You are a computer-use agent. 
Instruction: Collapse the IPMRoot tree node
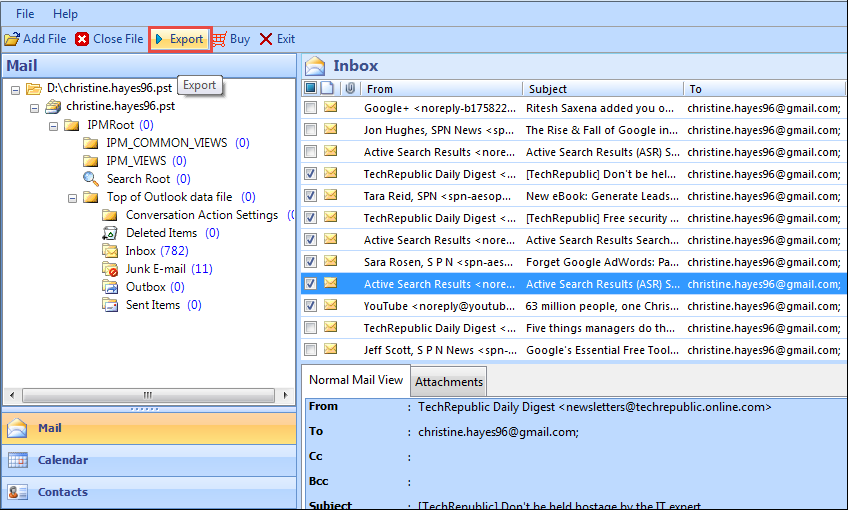pyautogui.click(x=54, y=126)
